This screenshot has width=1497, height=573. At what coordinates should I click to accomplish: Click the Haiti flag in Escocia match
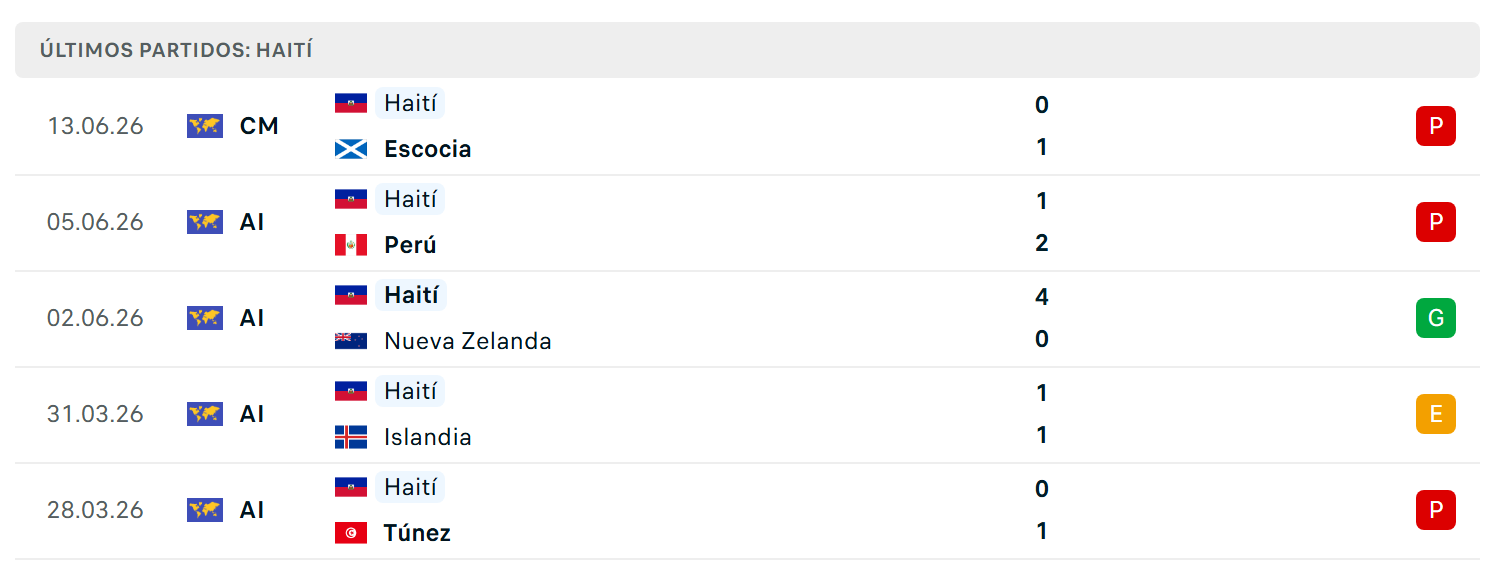351,103
